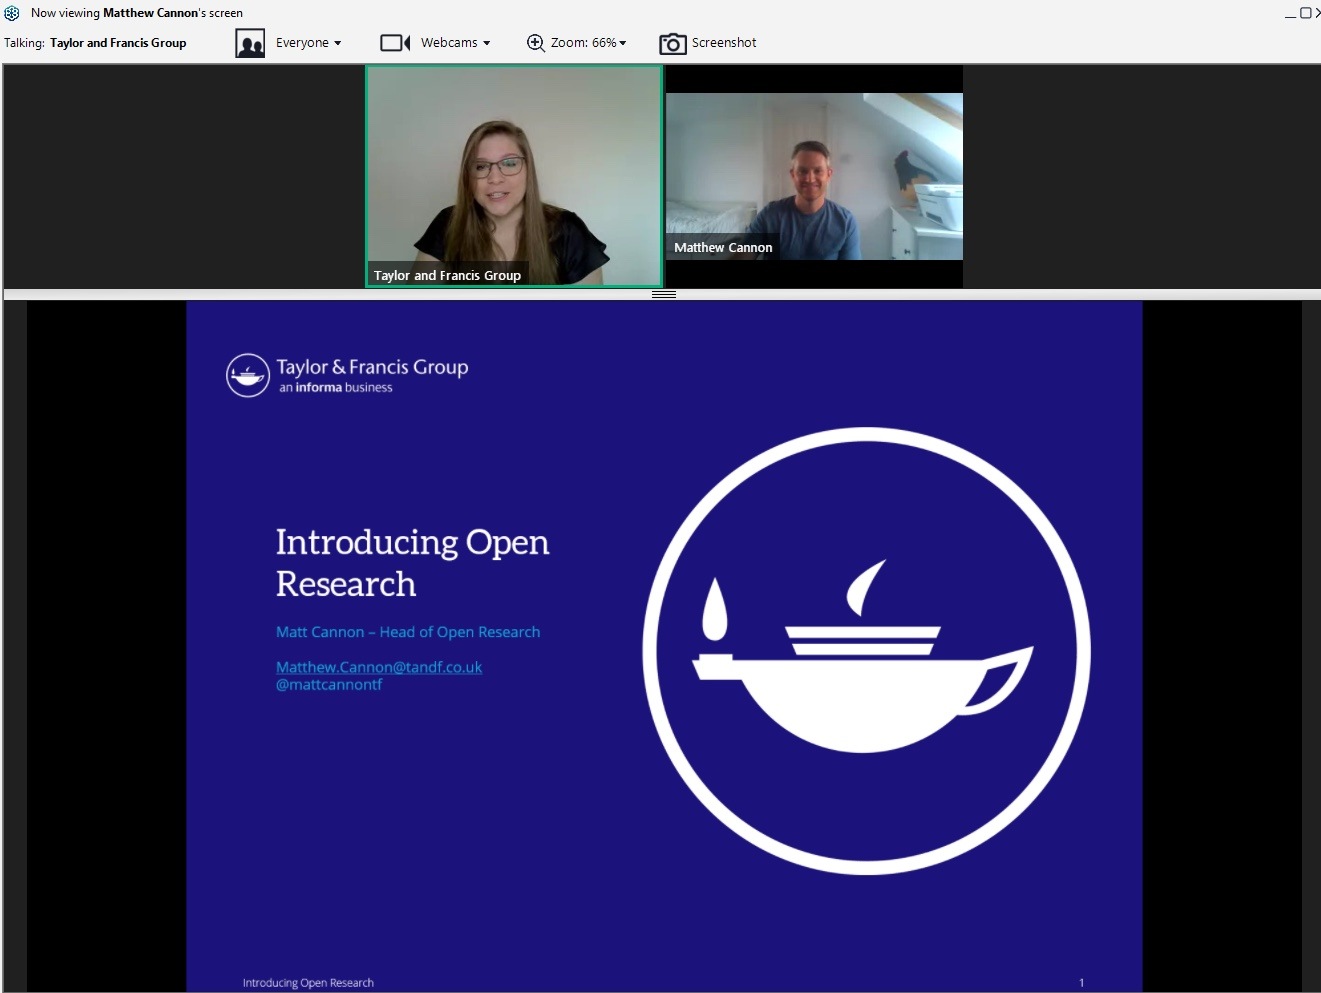Expand the Webcams dropdown
Screen dimensions: 1321x993
[435, 43]
